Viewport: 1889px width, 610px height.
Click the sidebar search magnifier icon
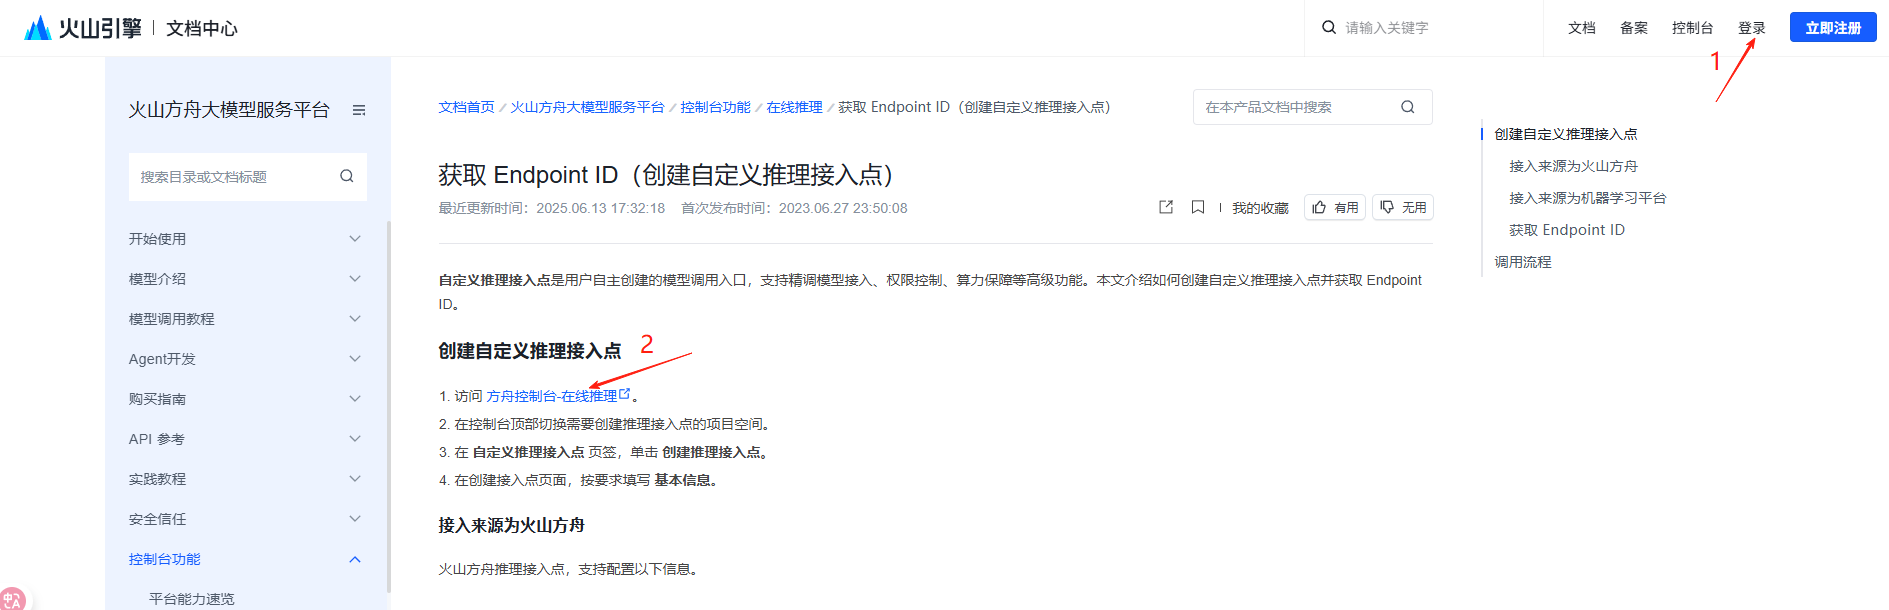pos(347,176)
